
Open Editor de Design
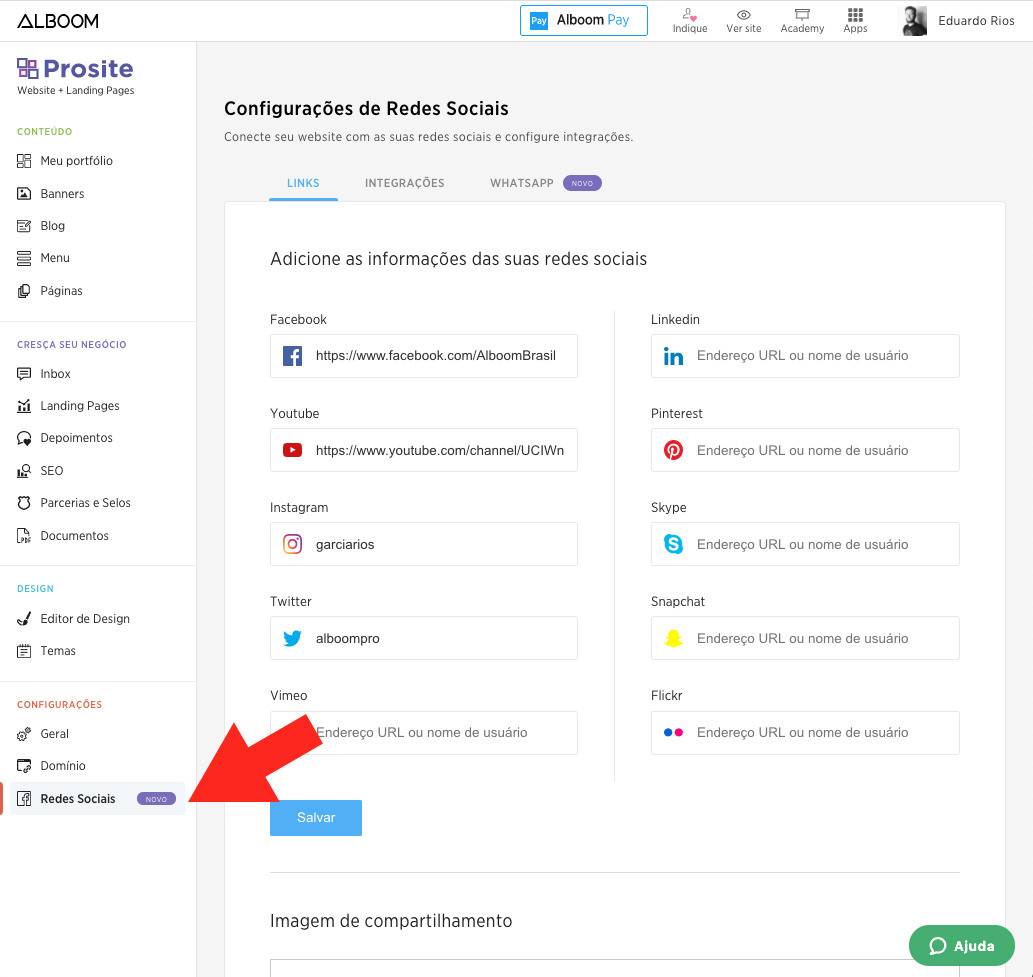[x=84, y=619]
